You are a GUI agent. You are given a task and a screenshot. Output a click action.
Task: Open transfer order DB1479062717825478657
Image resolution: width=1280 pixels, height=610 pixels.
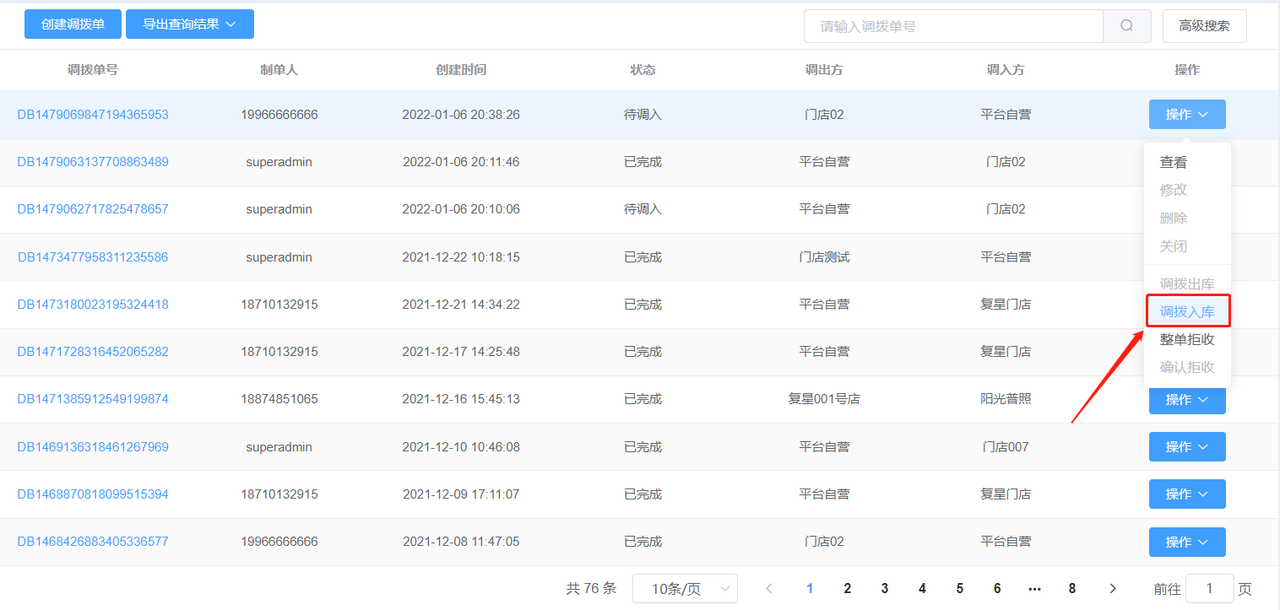click(93, 210)
